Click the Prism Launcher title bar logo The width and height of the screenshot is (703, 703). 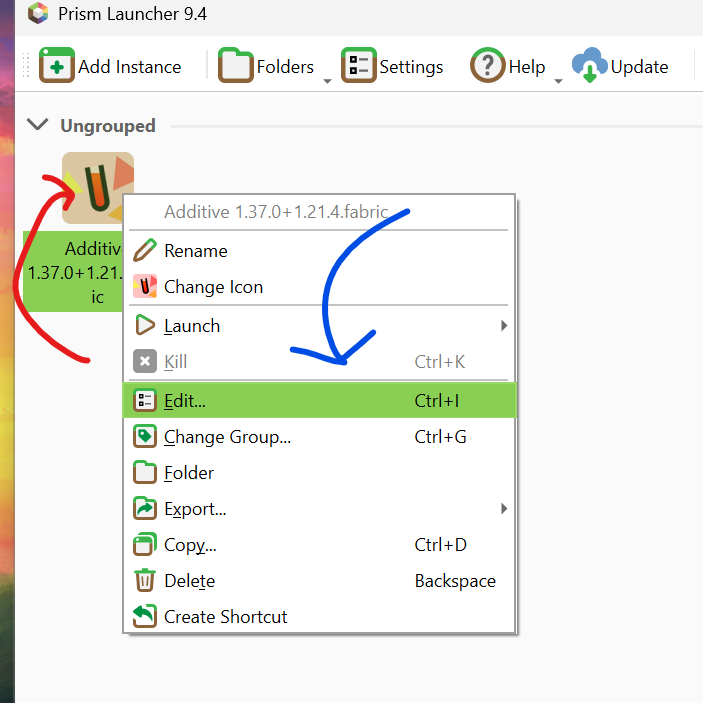click(x=38, y=14)
